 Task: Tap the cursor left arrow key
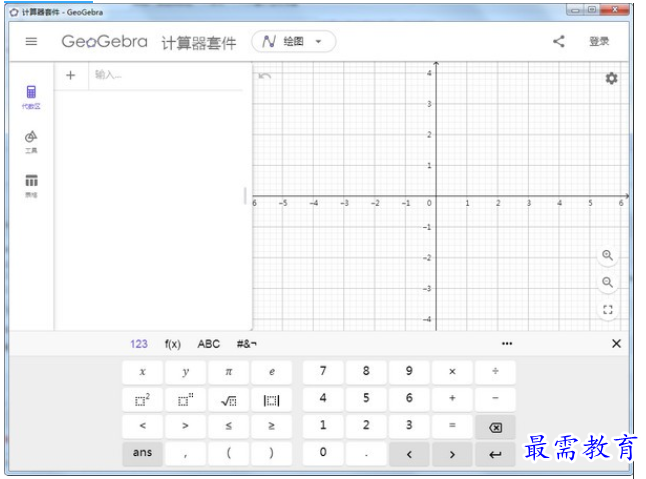pos(409,454)
